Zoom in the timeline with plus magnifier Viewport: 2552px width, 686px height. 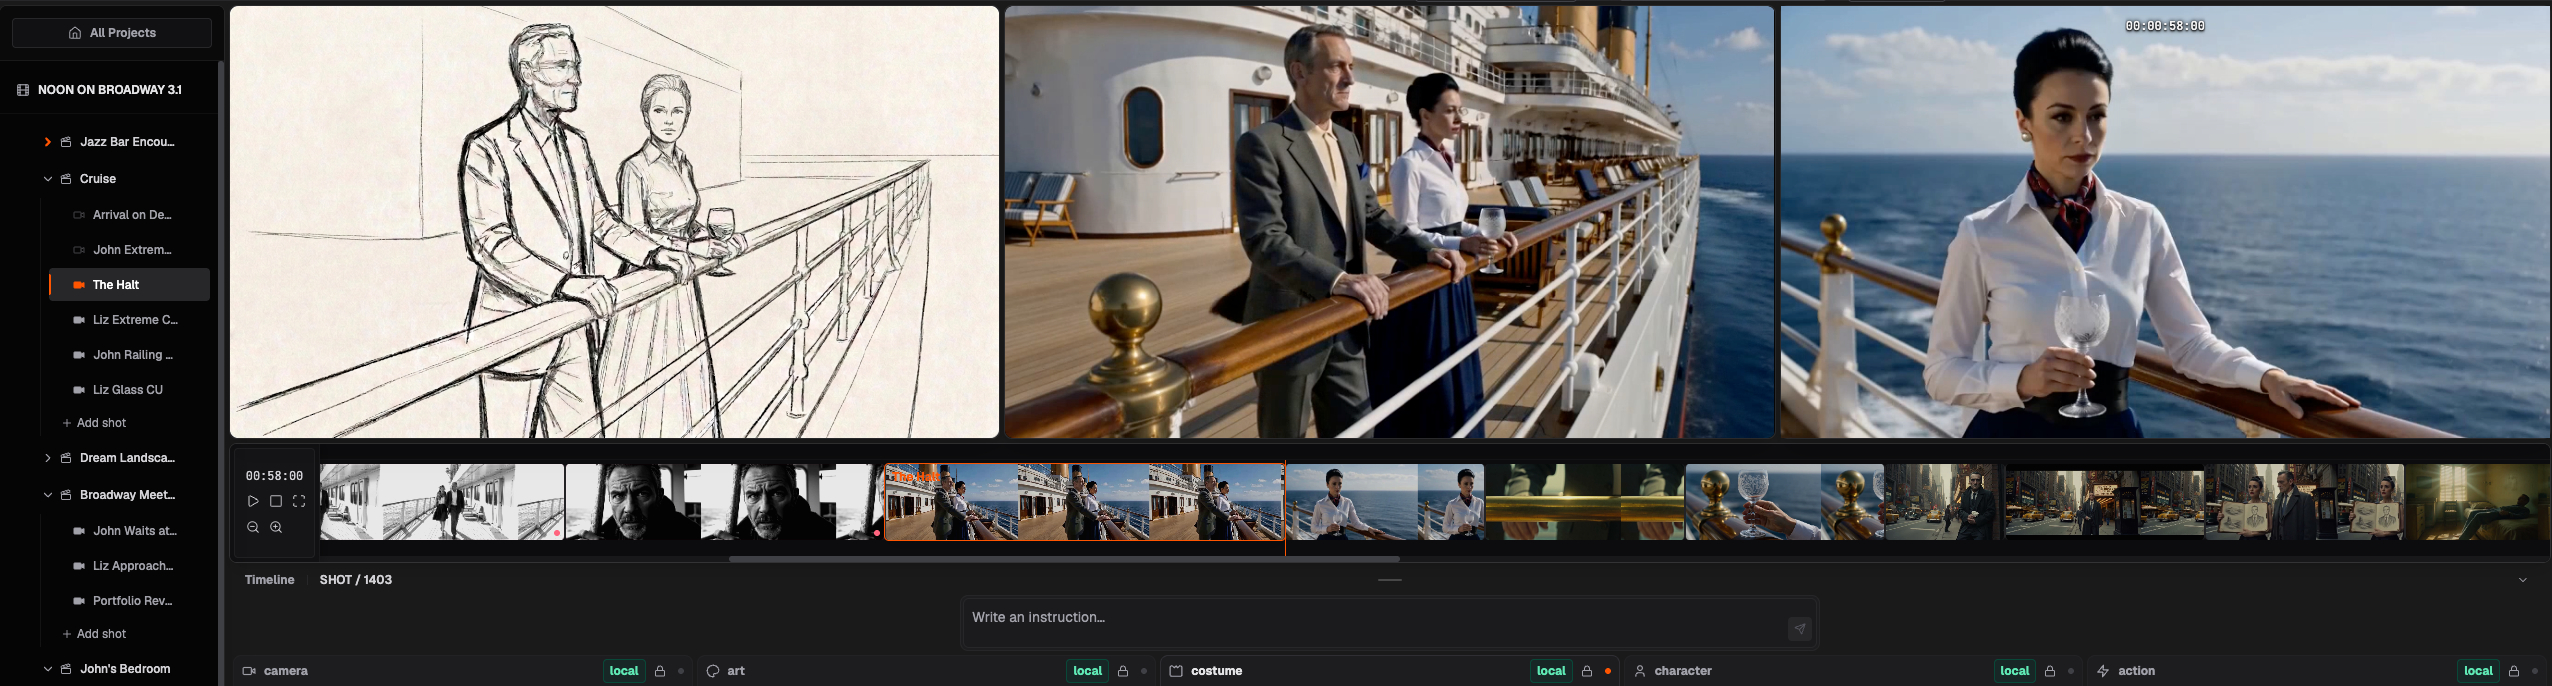click(x=276, y=527)
